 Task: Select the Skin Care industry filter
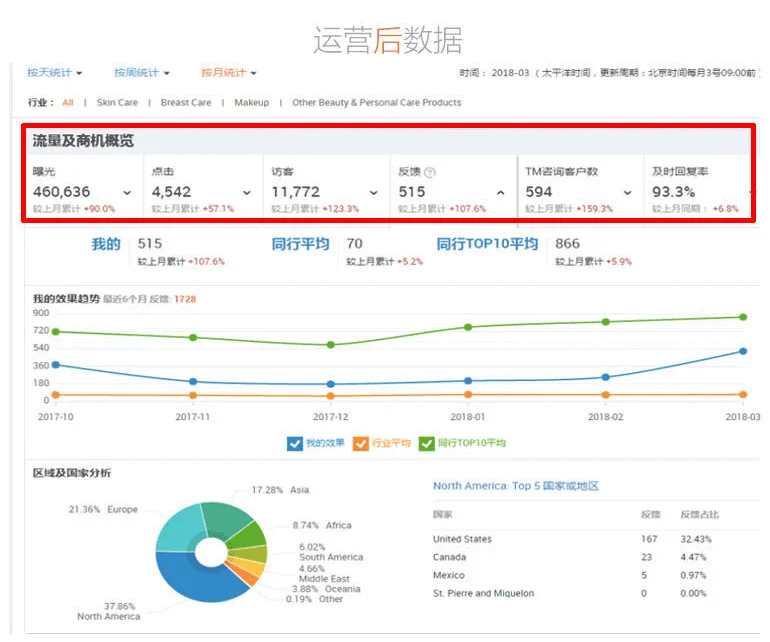(117, 102)
